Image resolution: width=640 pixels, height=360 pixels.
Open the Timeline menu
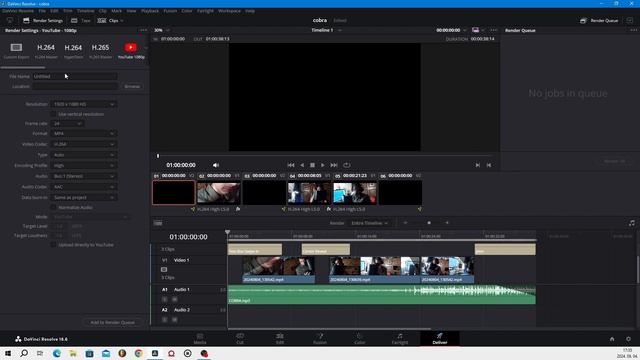point(85,11)
